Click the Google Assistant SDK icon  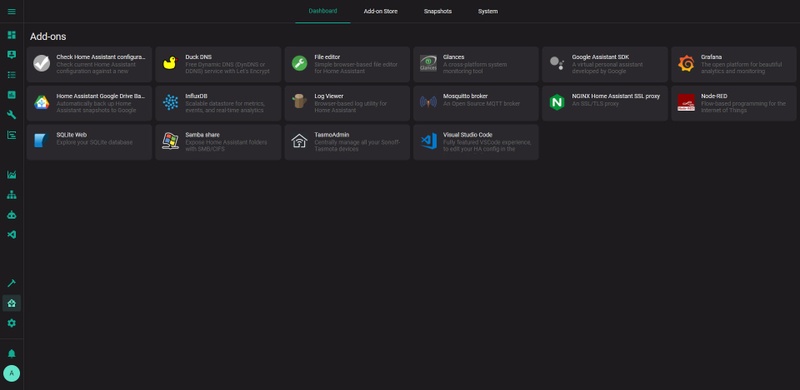(x=557, y=63)
